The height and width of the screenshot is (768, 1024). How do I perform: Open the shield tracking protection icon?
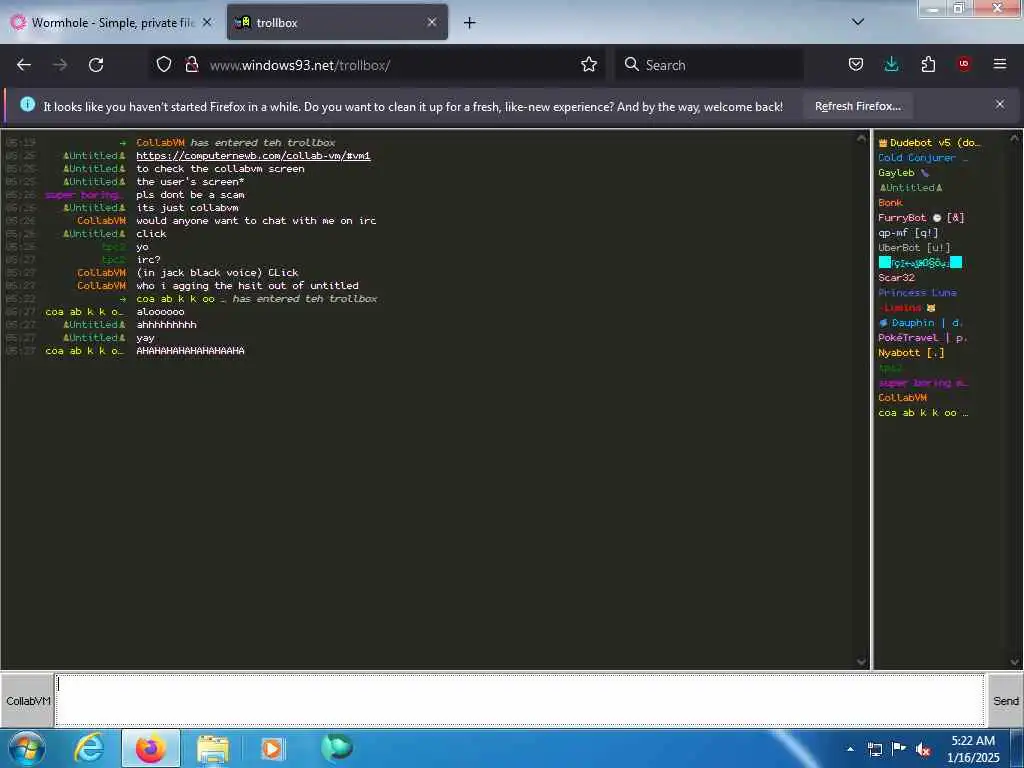coord(164,64)
